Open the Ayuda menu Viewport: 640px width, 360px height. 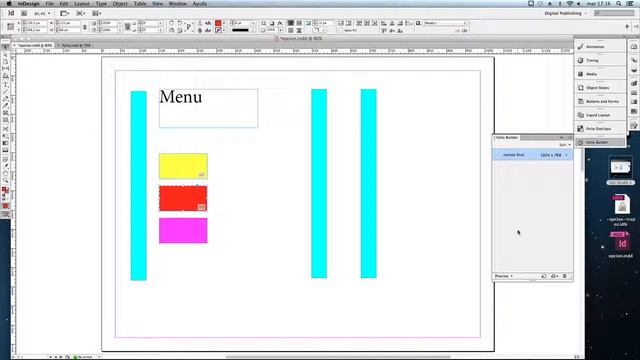click(x=200, y=4)
